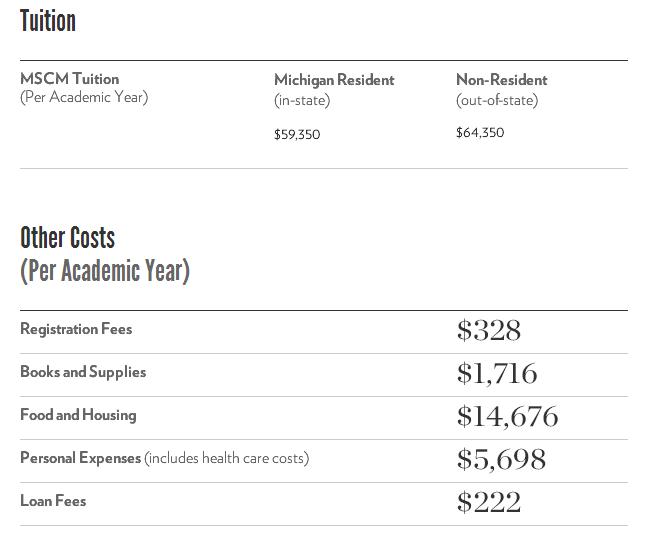The height and width of the screenshot is (538, 648).
Task: Select the Other Costs heading
Action: tap(68, 238)
